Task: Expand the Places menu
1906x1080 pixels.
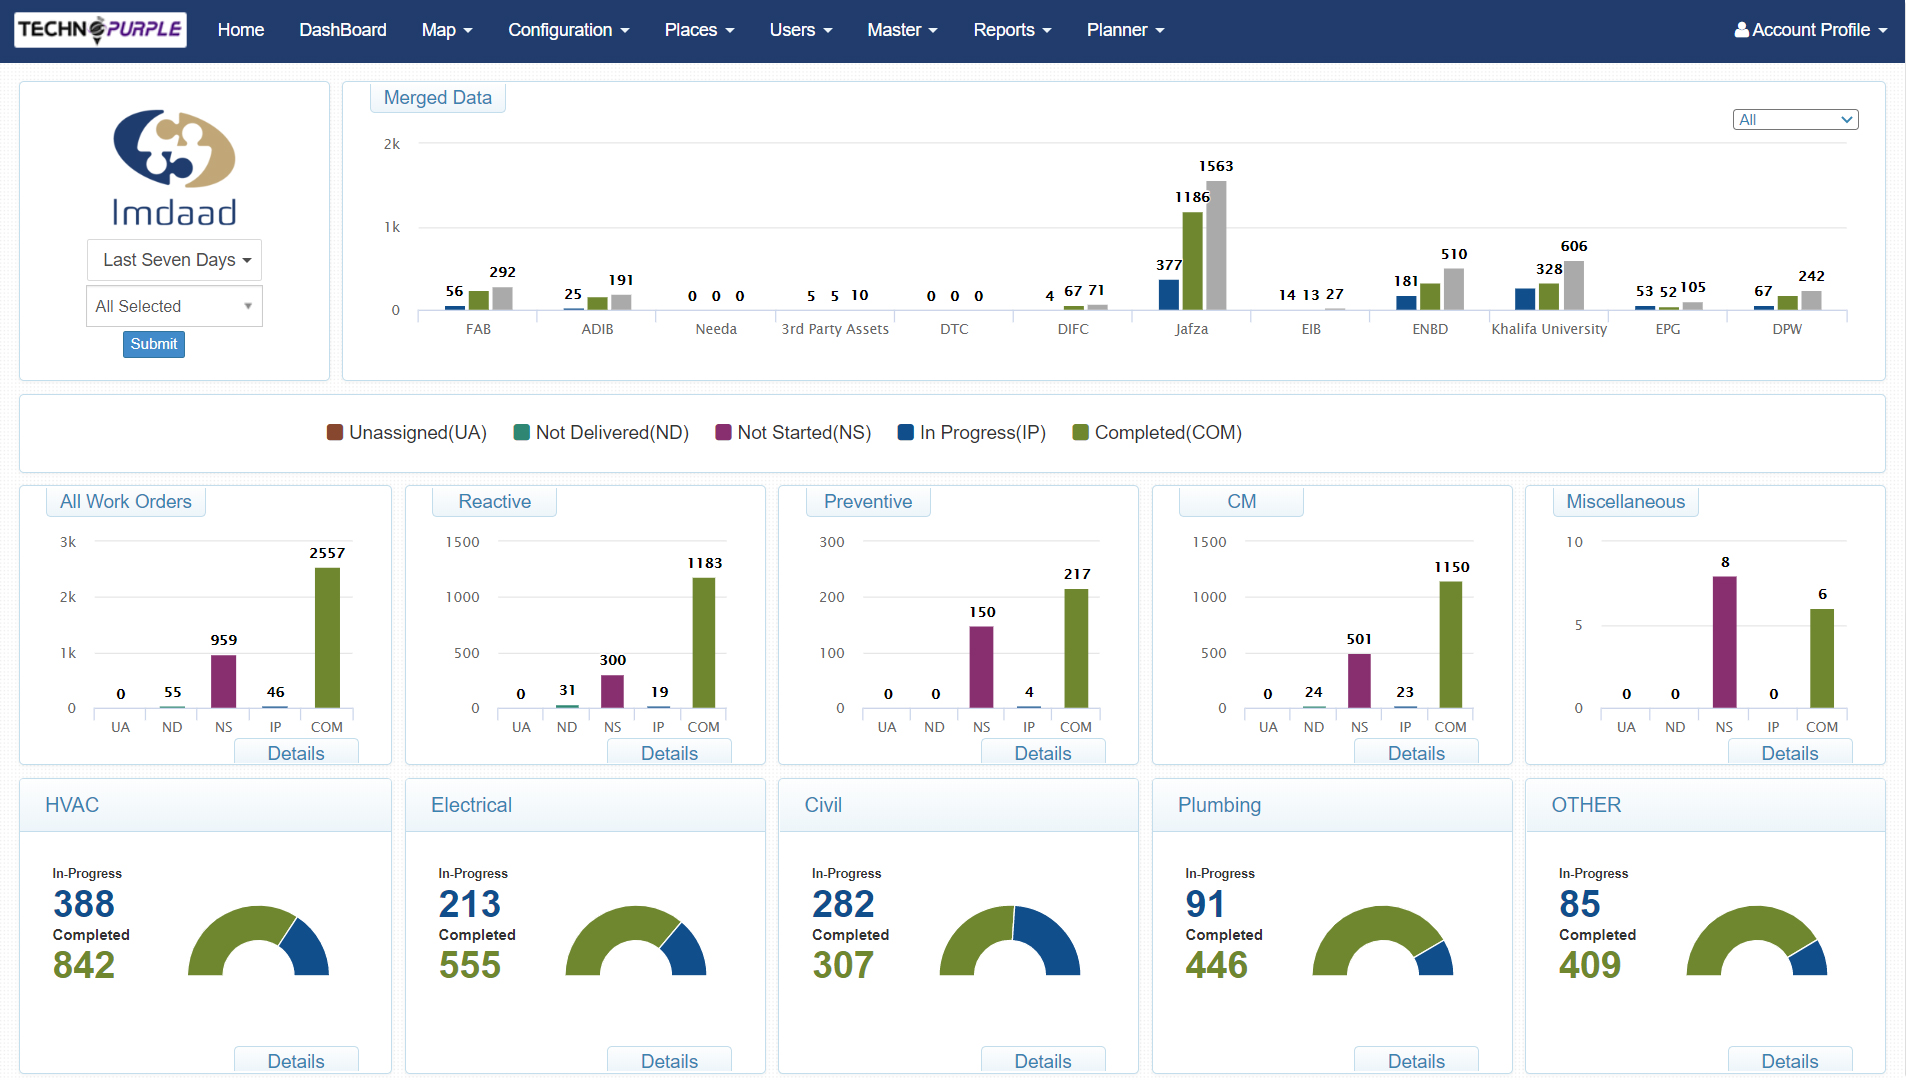Action: point(699,30)
